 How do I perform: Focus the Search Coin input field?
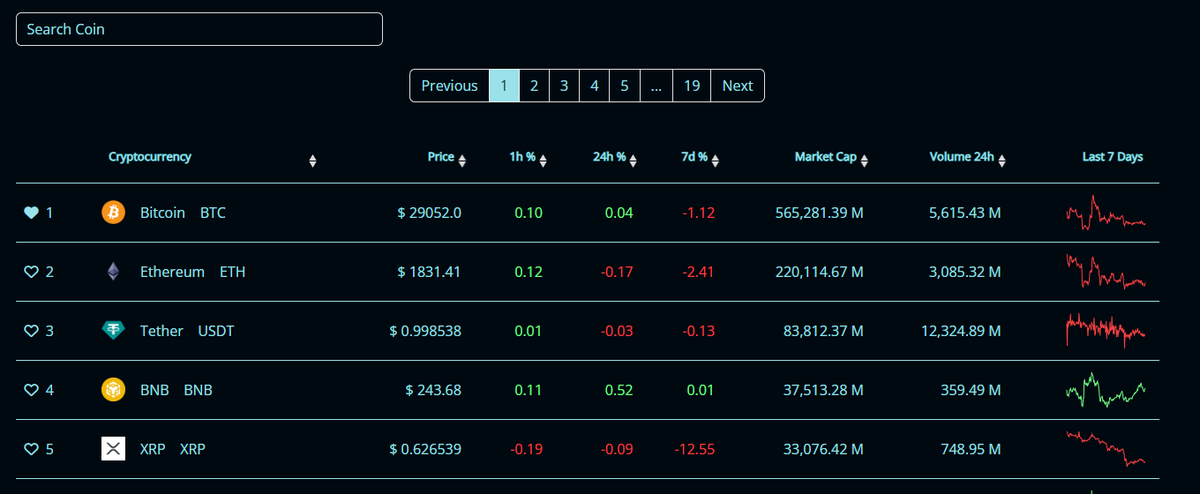[199, 29]
